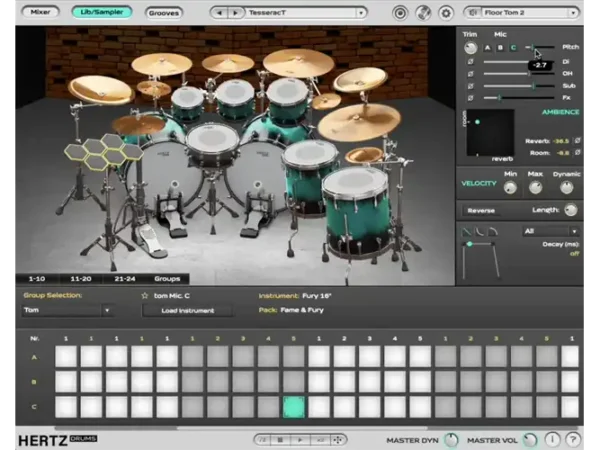Stop playback in the transport bar
The width and height of the screenshot is (600, 450).
tap(280, 440)
